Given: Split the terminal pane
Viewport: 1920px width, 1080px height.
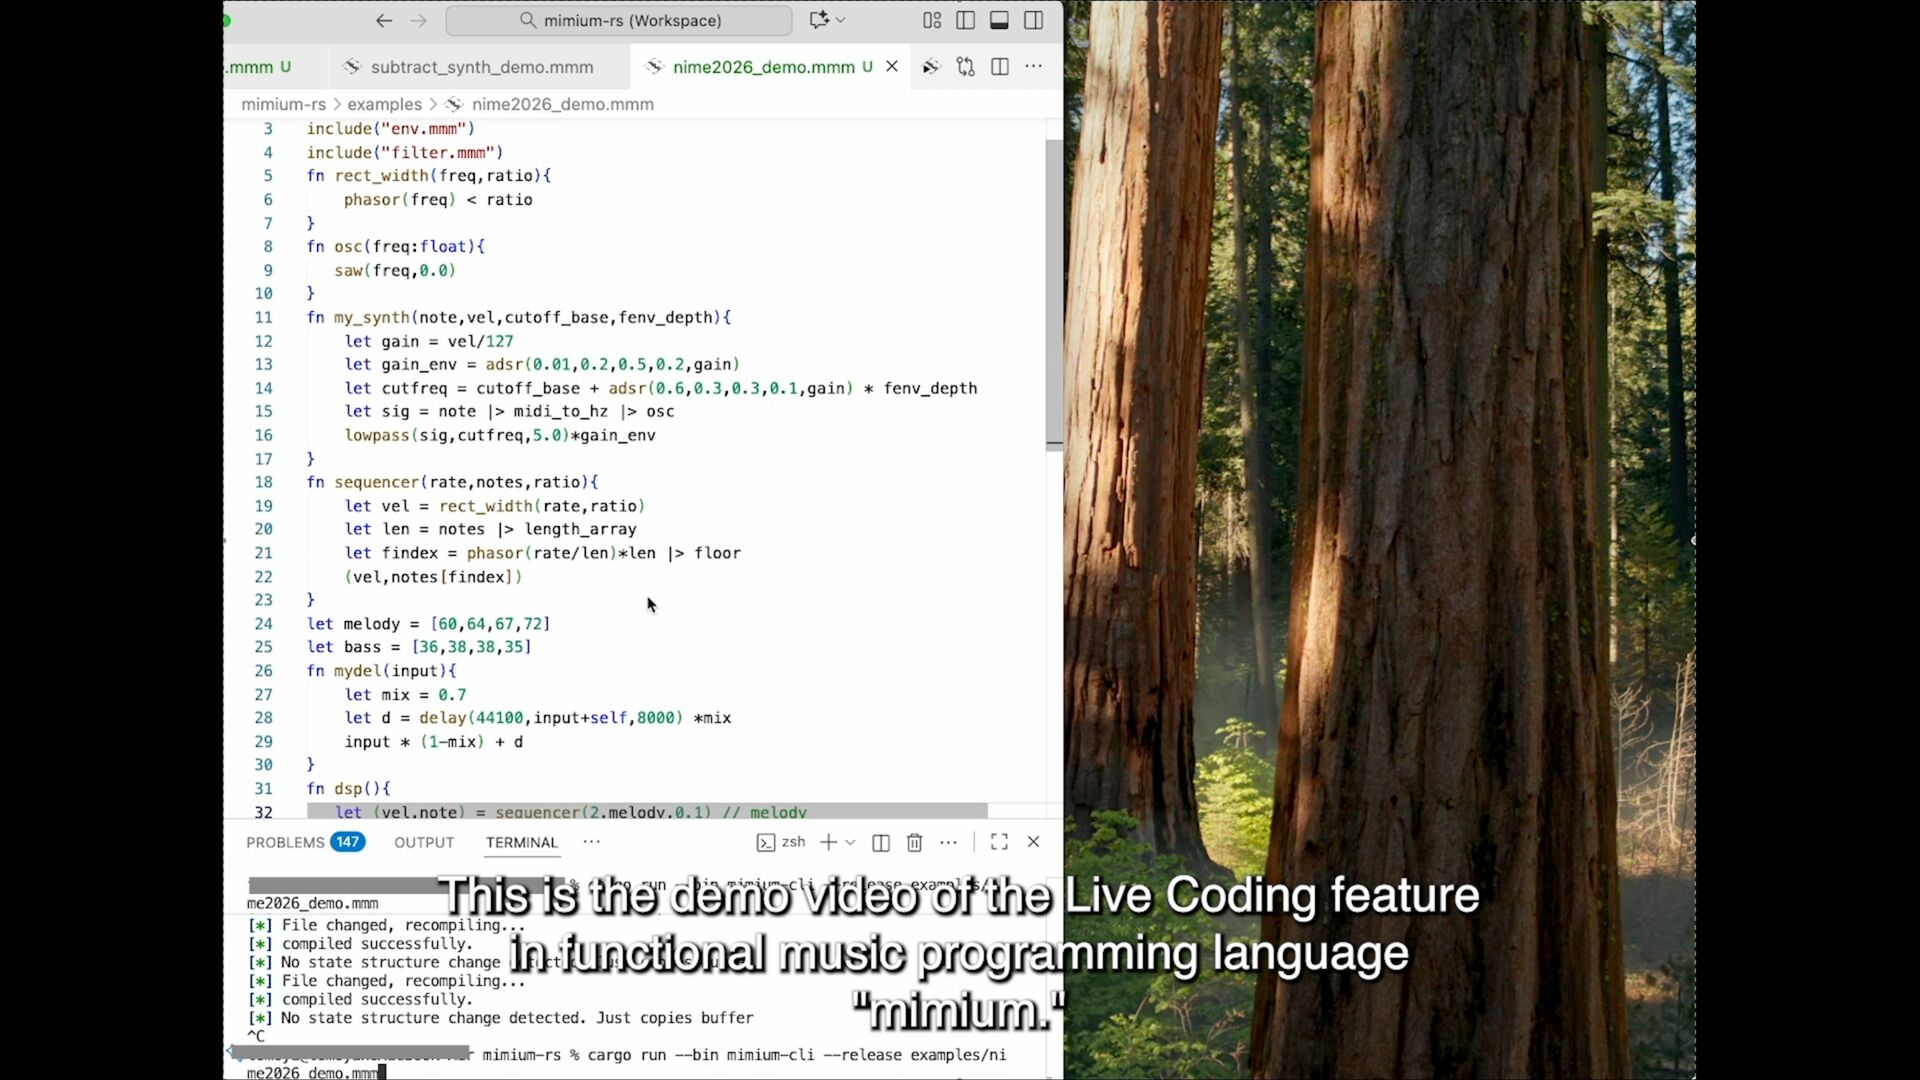Looking at the screenshot, I should click(880, 843).
